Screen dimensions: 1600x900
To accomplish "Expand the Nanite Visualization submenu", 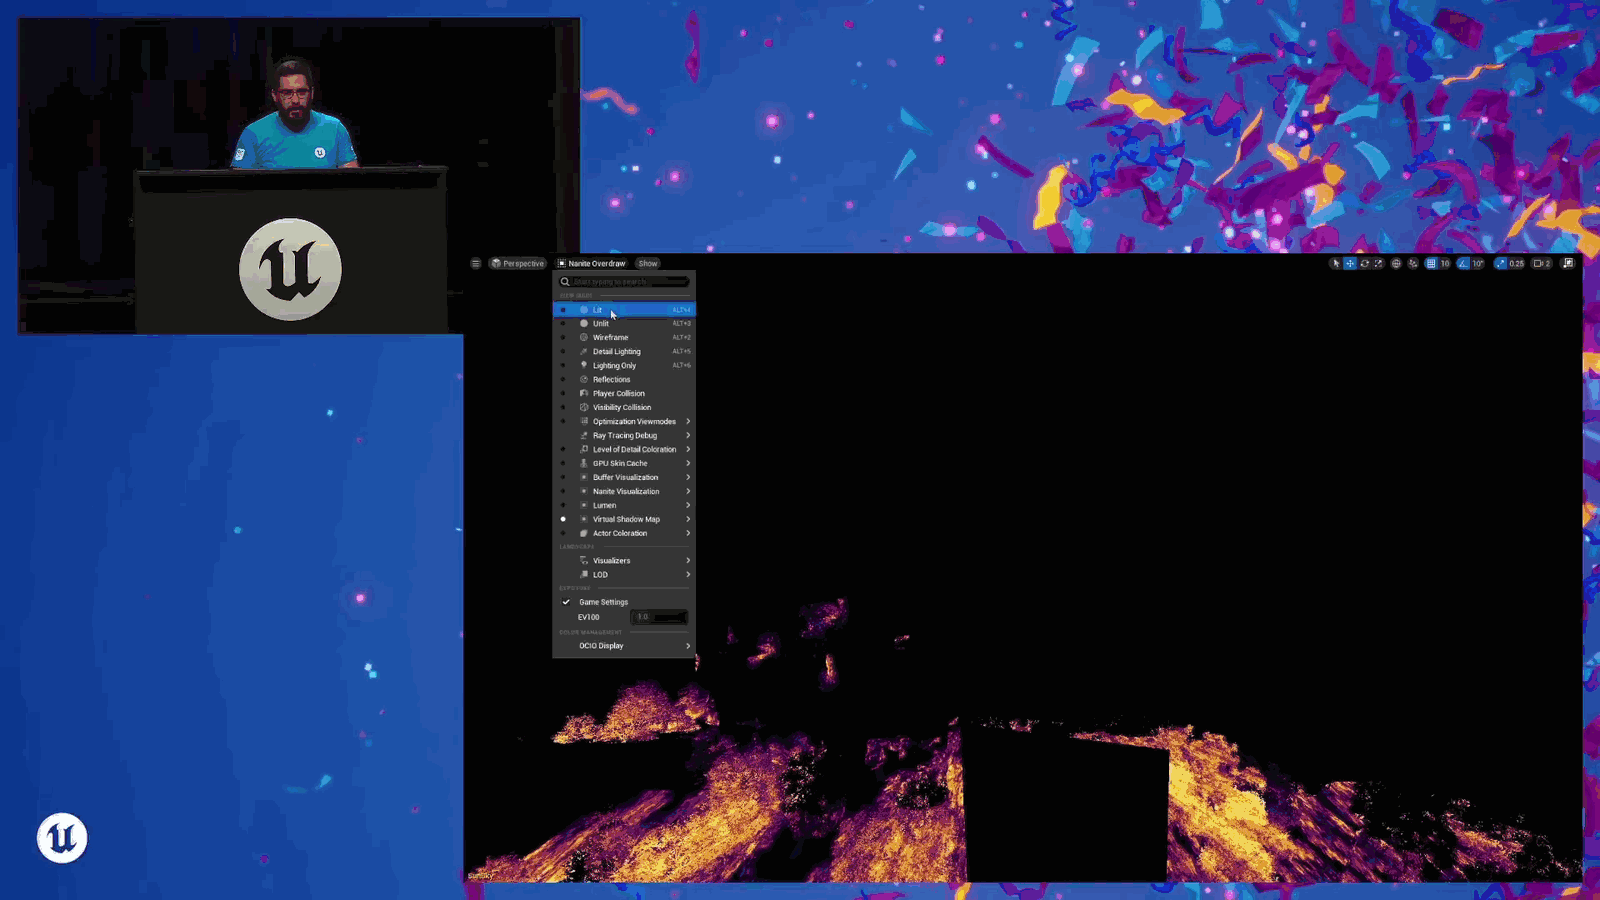I will [624, 491].
